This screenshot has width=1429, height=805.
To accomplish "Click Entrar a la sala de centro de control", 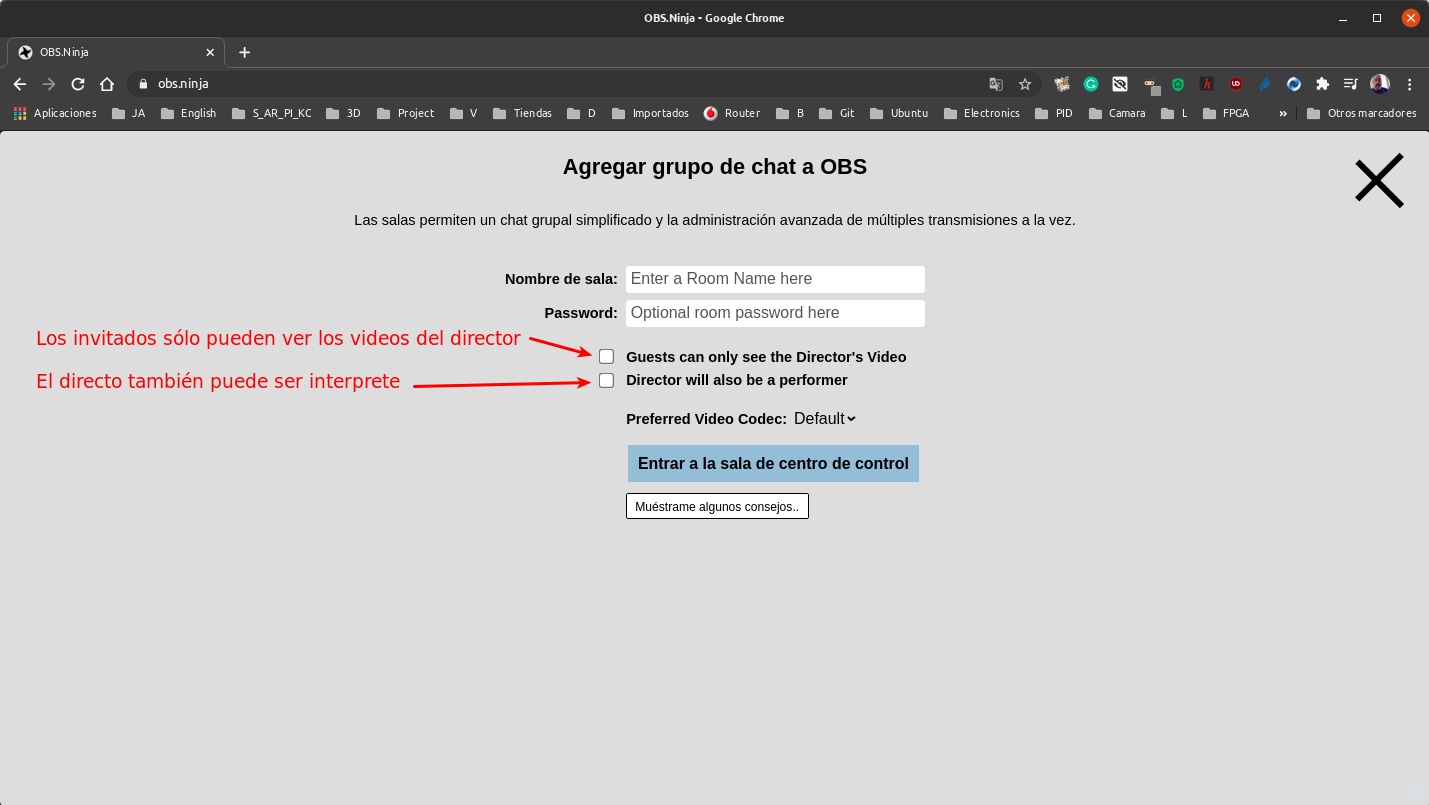I will pos(773,463).
